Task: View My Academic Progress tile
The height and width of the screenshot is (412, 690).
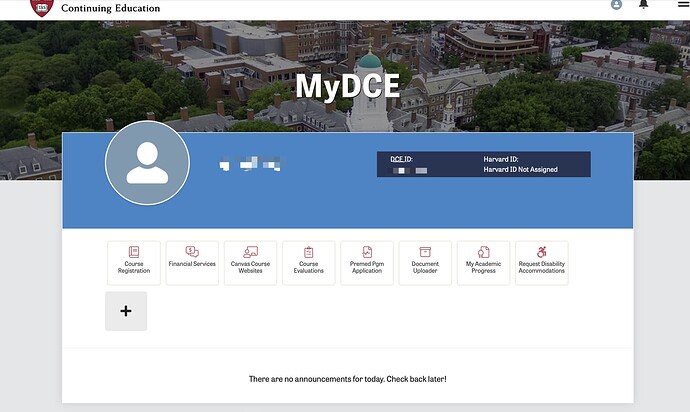Action: (x=483, y=262)
